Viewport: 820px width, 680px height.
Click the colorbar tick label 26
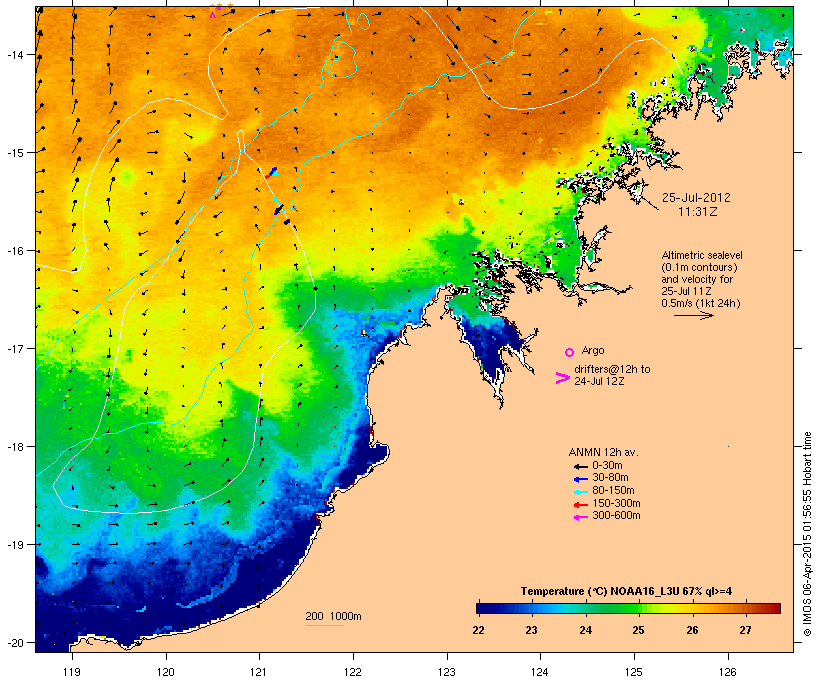pos(692,630)
